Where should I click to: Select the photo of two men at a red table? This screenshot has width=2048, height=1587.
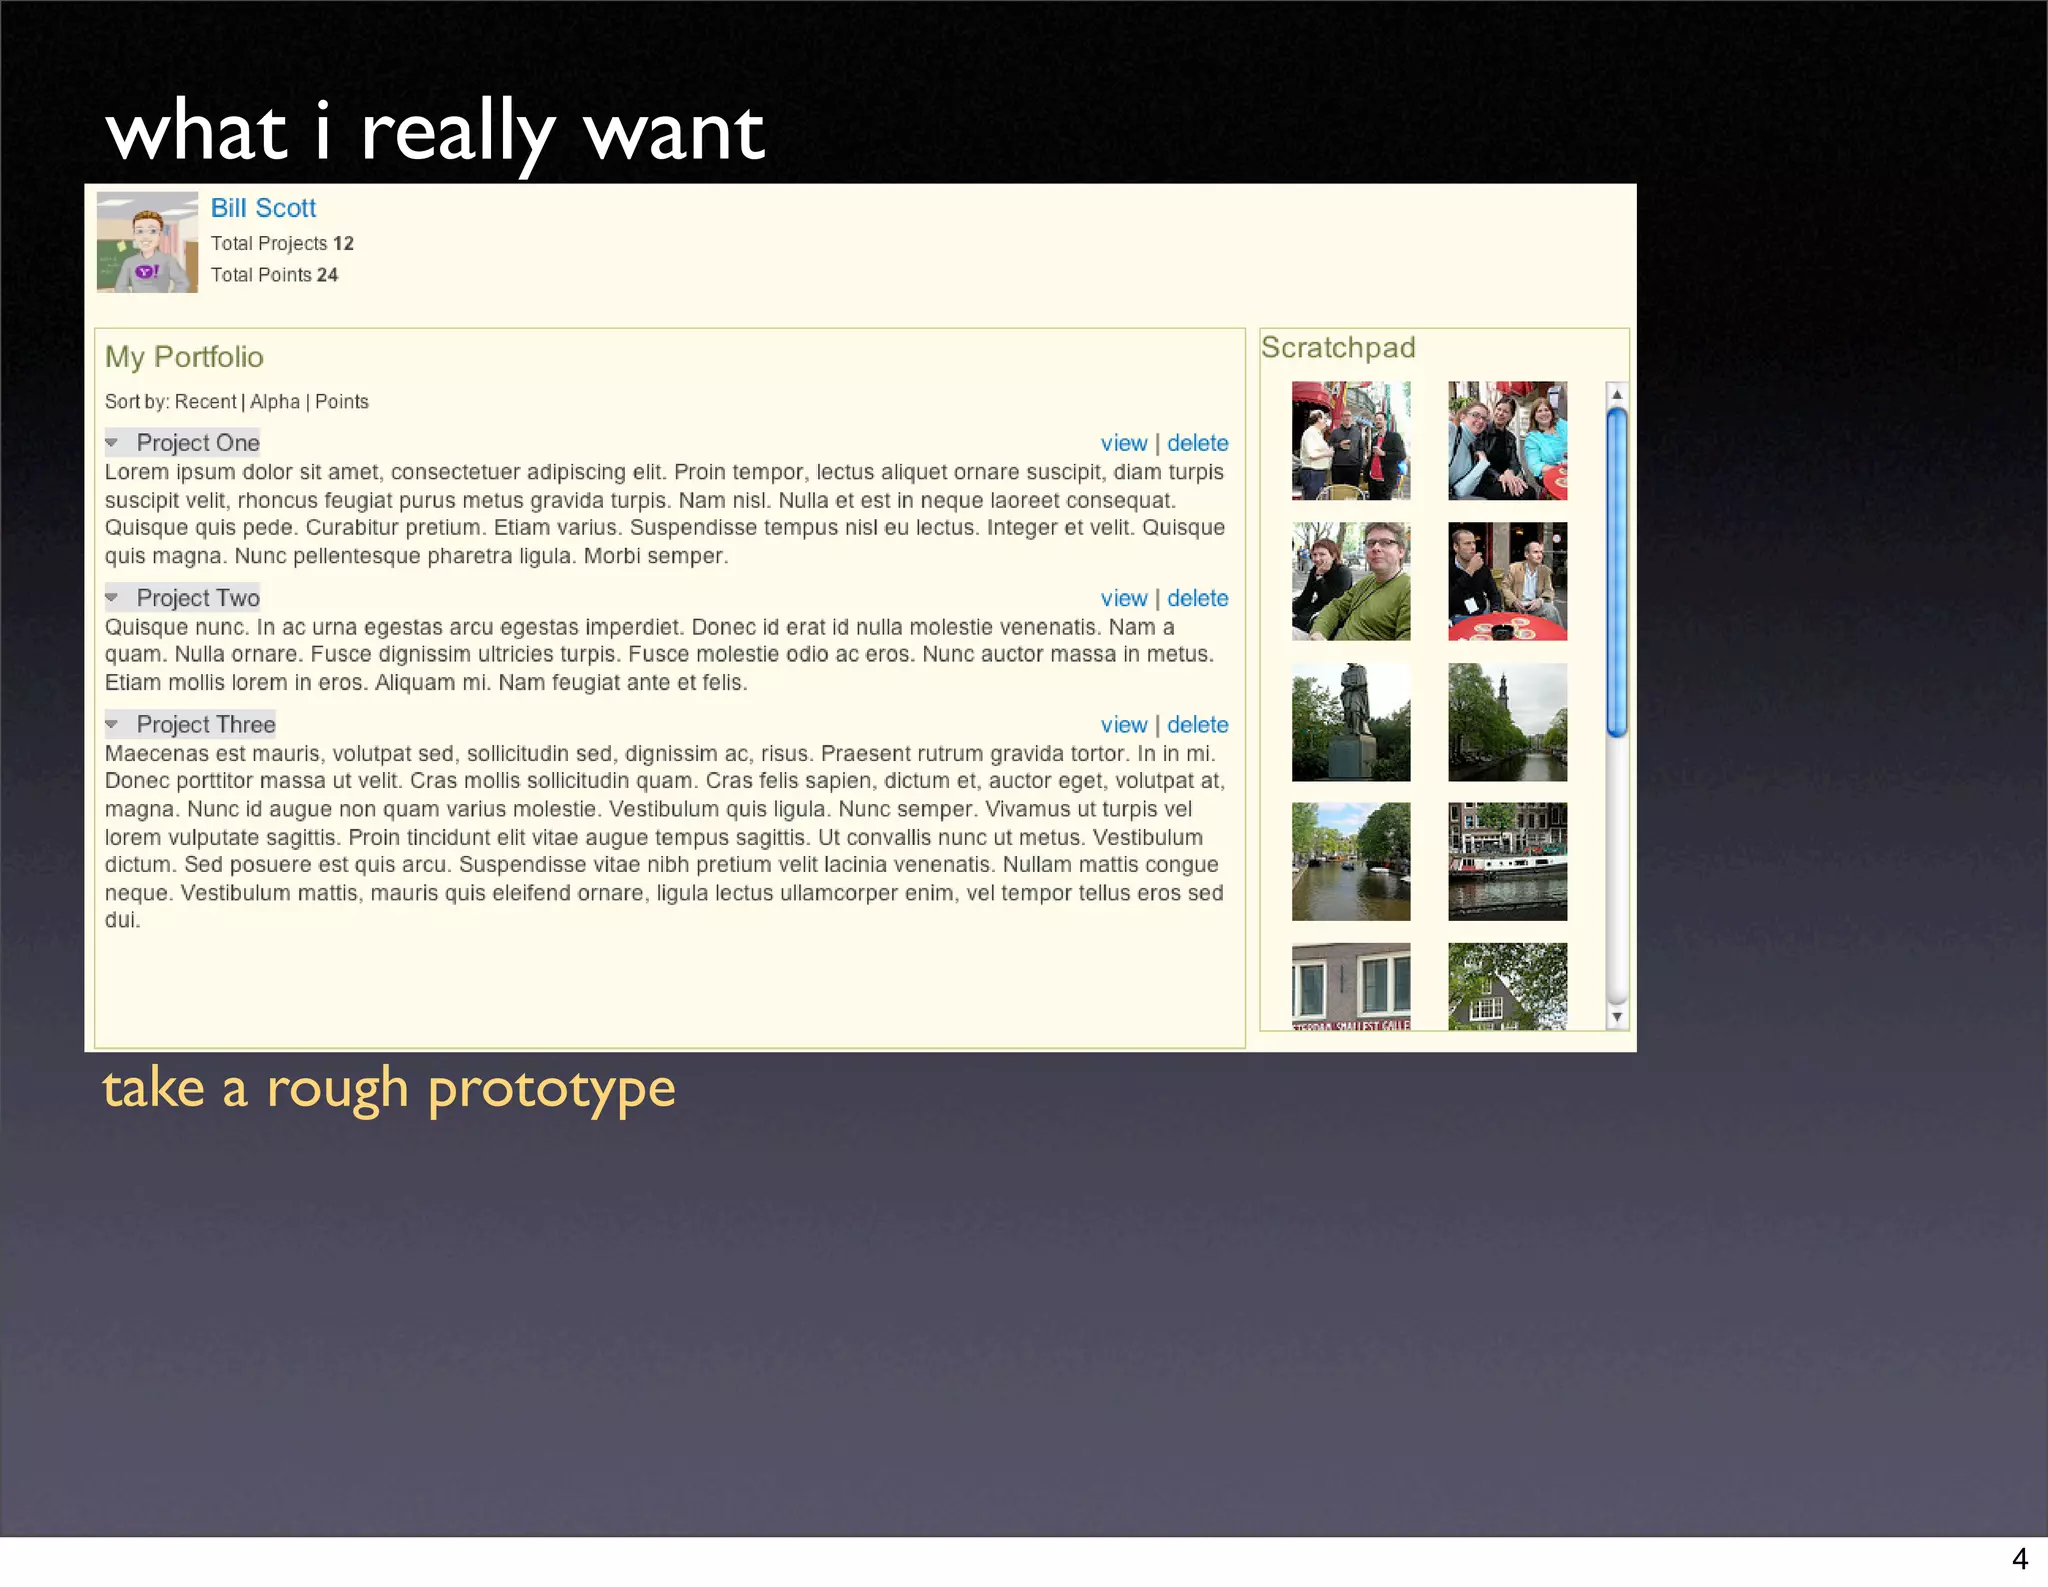[1507, 581]
